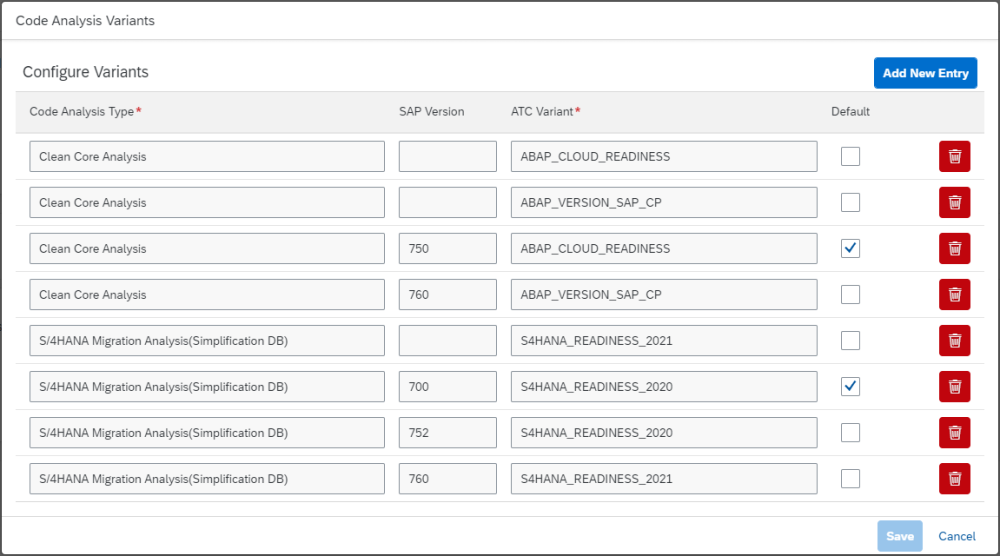
Task: Edit ATC Variant field in the version 752 row
Action: point(664,432)
